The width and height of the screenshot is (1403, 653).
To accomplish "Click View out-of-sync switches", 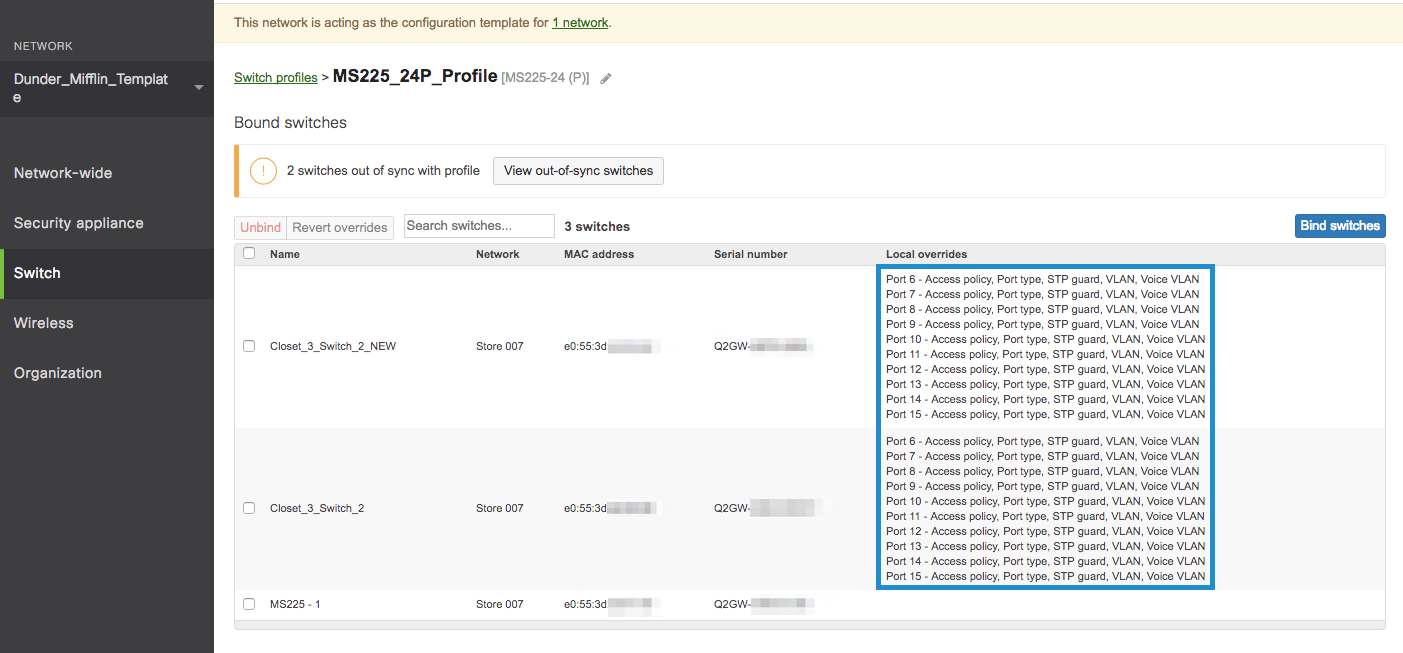I will click(578, 170).
